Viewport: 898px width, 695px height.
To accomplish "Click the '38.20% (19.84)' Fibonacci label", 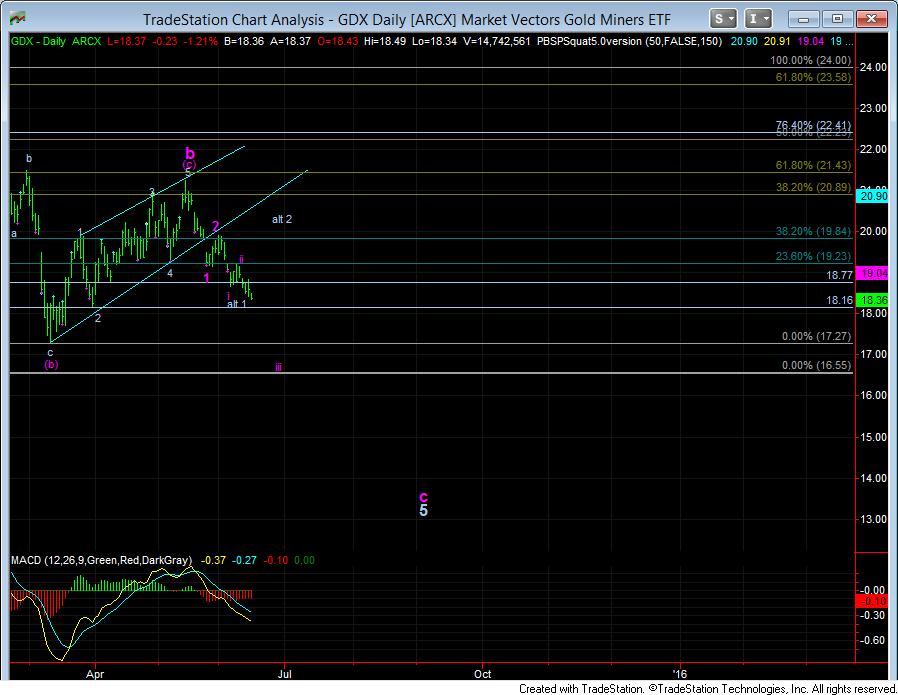I will pyautogui.click(x=813, y=231).
